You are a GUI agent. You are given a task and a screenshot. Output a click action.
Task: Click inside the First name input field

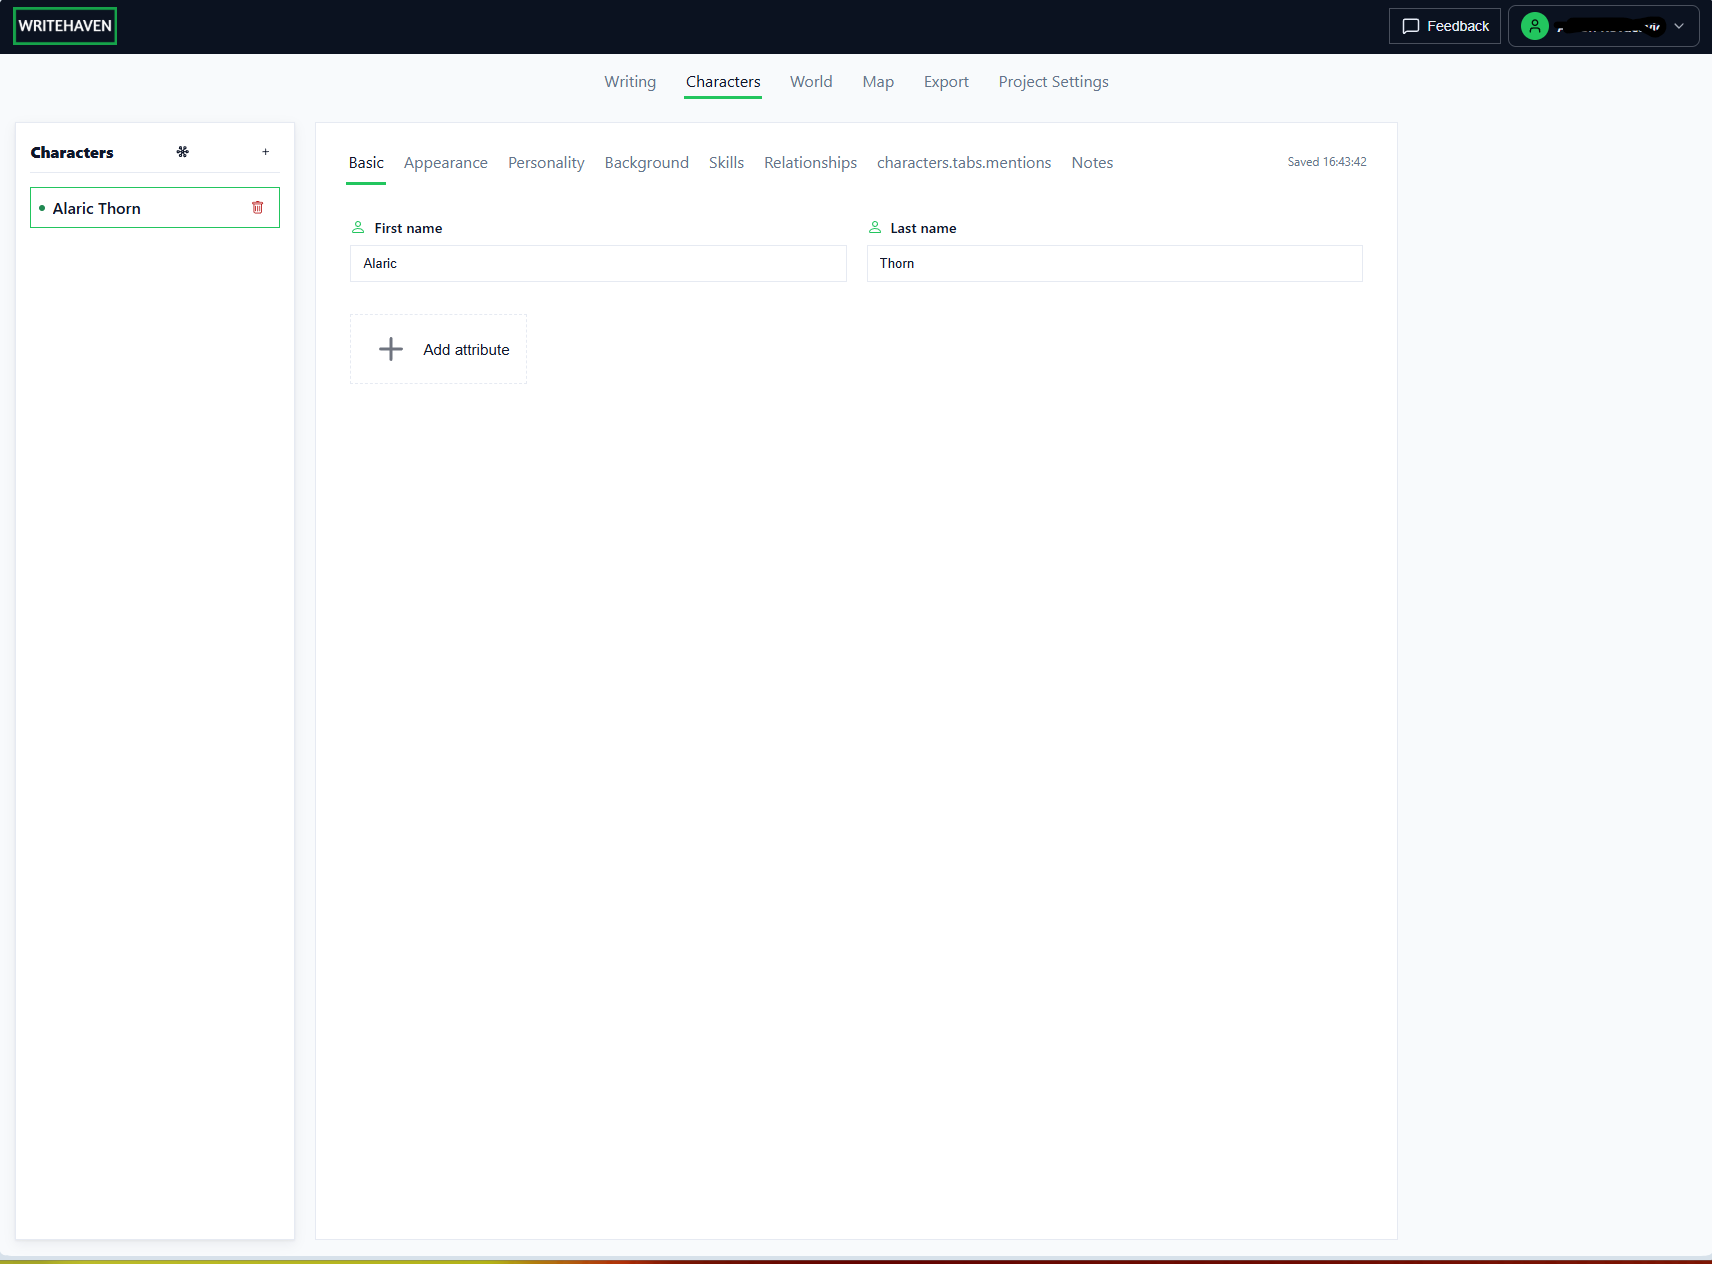598,263
